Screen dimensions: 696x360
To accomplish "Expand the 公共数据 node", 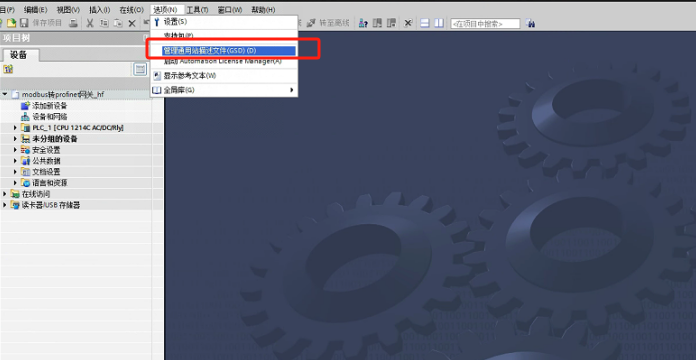I will (15, 161).
